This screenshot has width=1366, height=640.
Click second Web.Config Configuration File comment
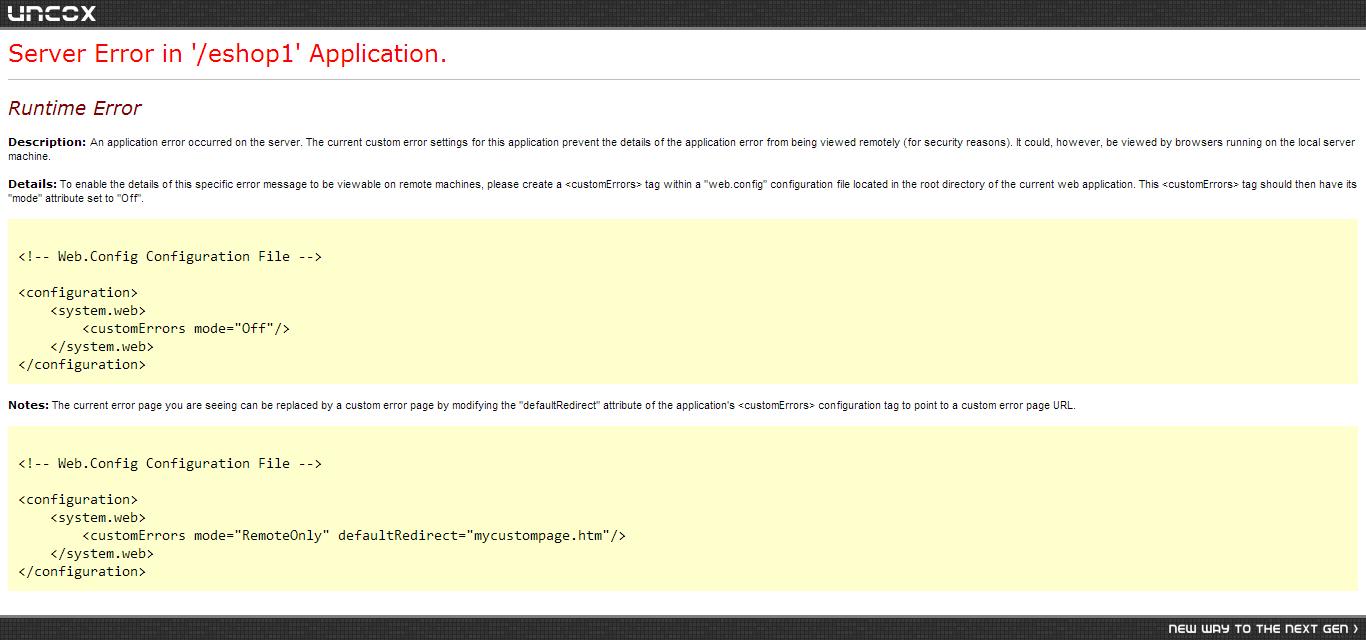[x=170, y=463]
